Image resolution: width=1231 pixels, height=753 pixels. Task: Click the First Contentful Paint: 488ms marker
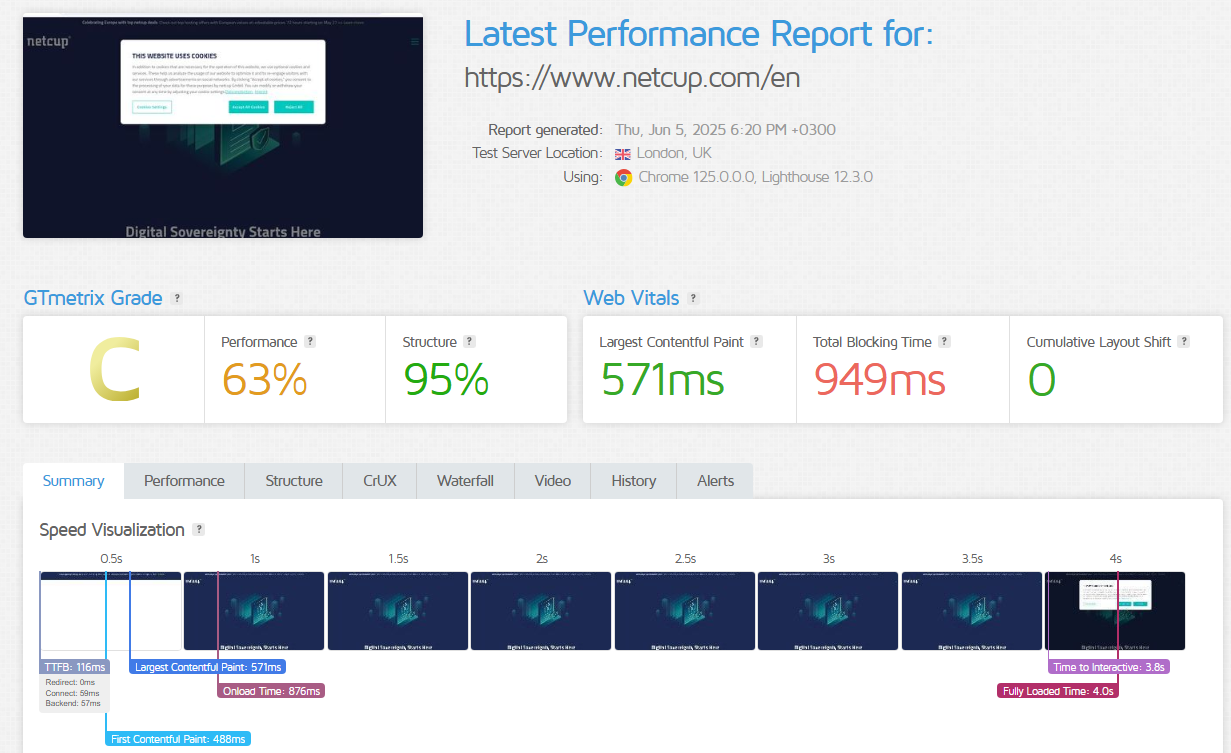pyautogui.click(x=178, y=739)
